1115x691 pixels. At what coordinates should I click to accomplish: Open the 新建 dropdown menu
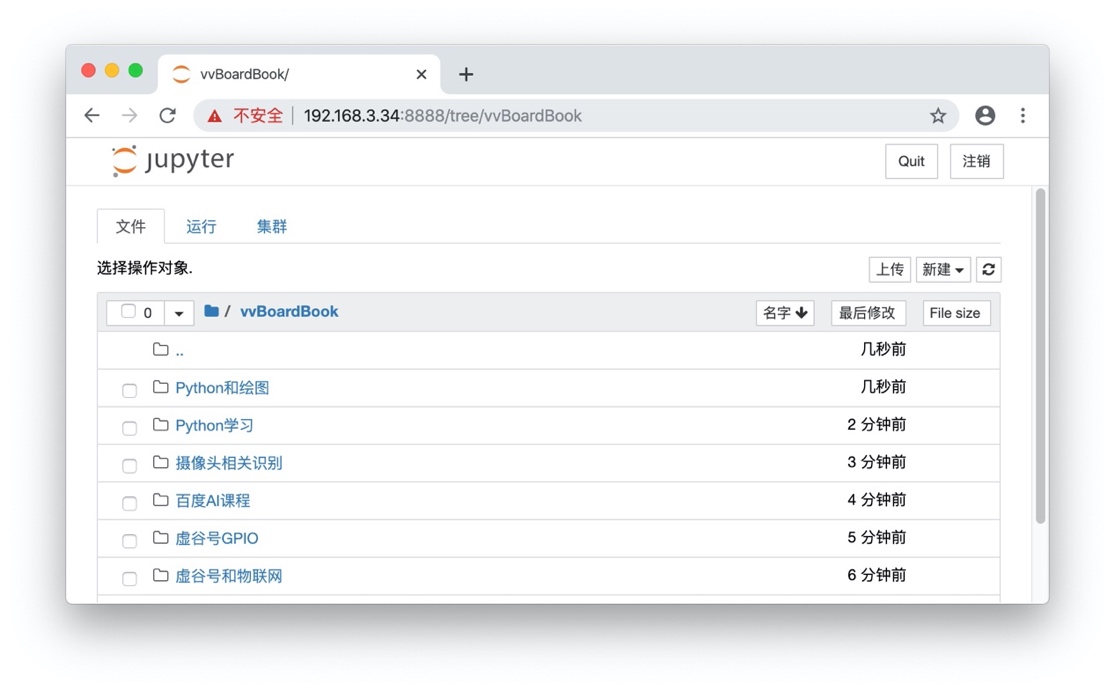pyautogui.click(x=943, y=269)
